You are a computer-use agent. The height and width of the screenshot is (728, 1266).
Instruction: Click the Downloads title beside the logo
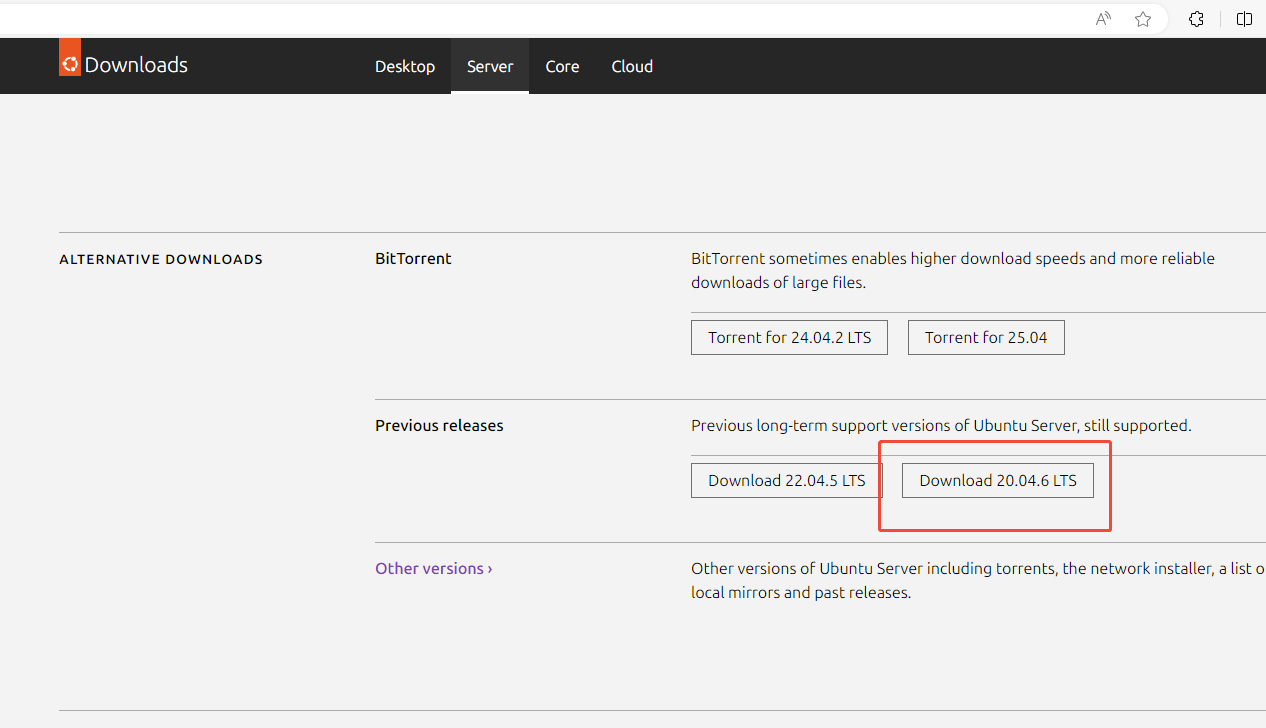click(x=136, y=65)
